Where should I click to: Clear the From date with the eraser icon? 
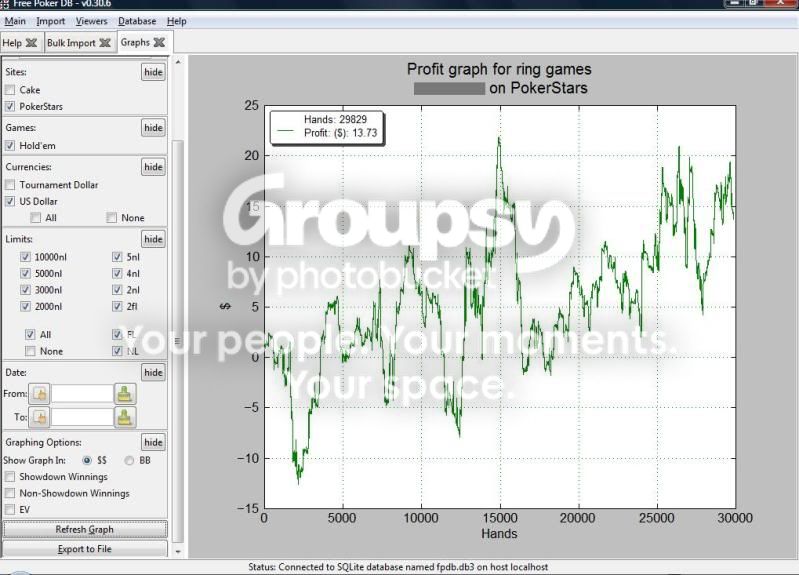[125, 394]
